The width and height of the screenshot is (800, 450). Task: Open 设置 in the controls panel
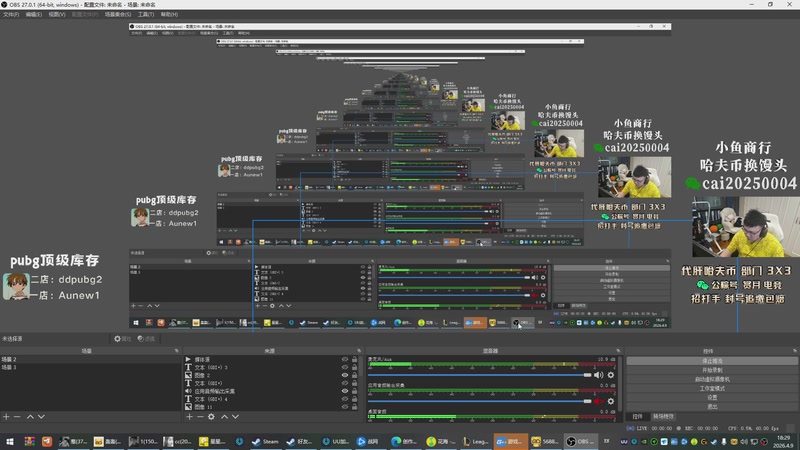(x=712, y=397)
